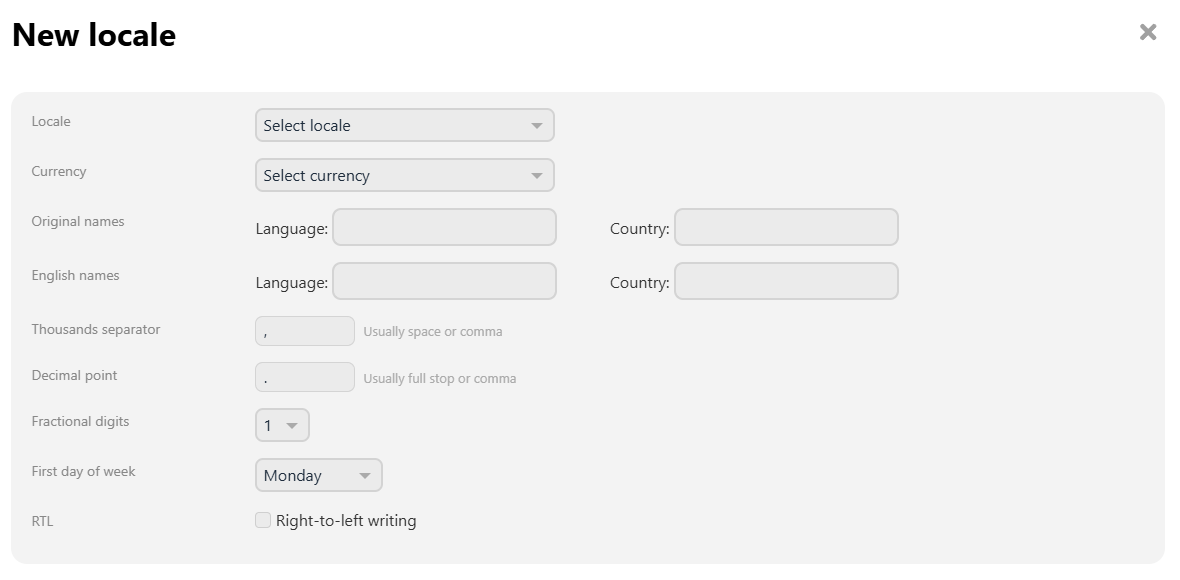
Task: Enable the Right-to-left writing checkbox
Action: pyautogui.click(x=263, y=520)
